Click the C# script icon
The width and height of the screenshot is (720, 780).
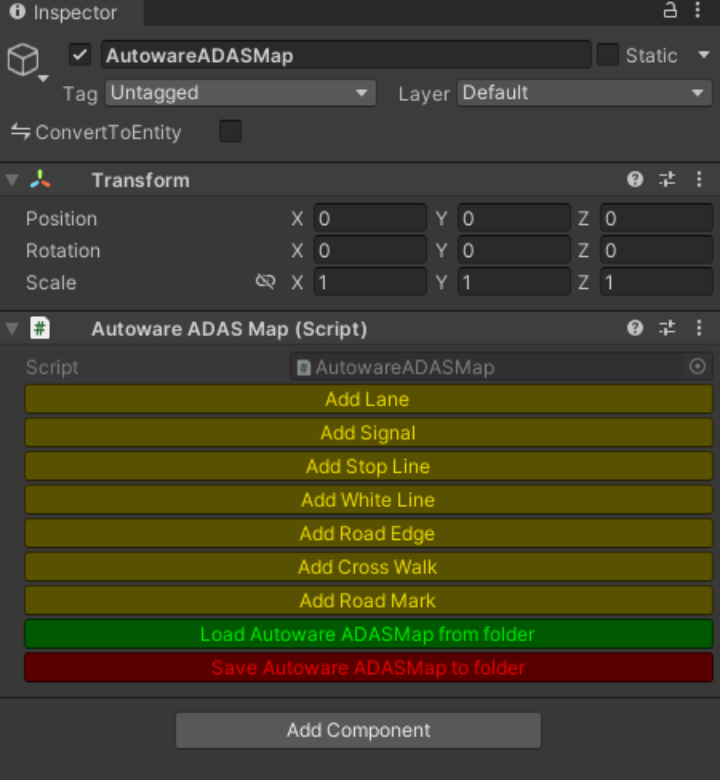[x=40, y=328]
